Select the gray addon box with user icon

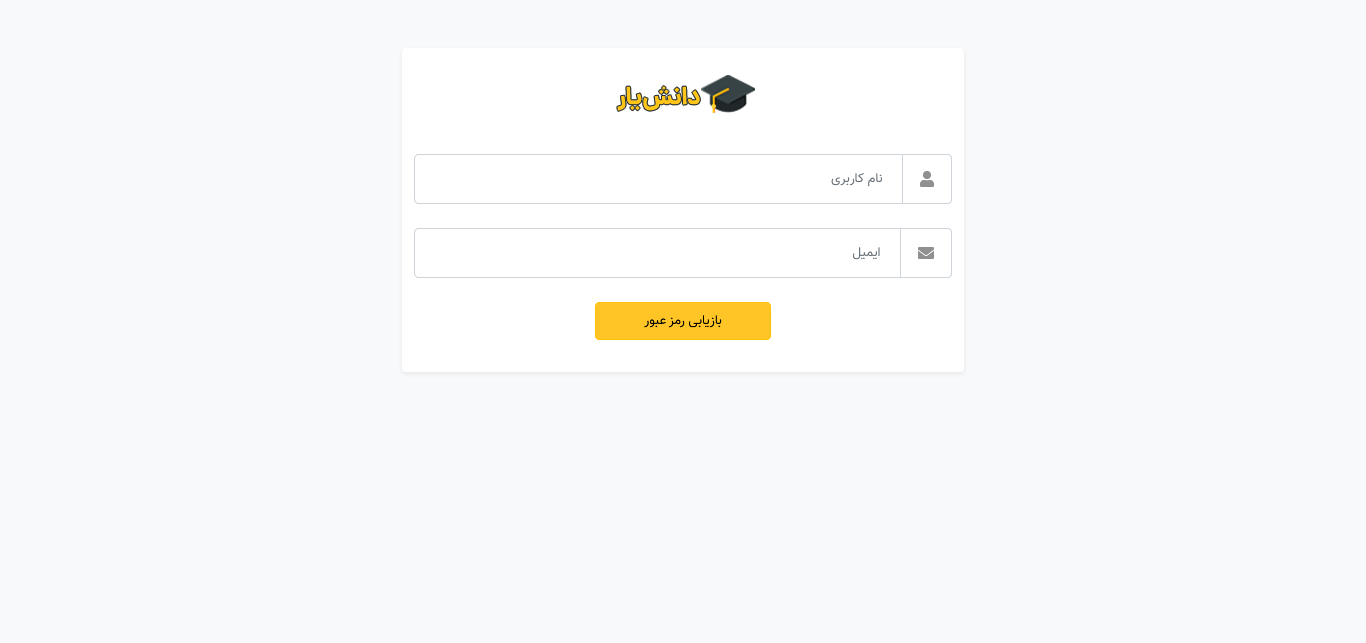point(927,179)
